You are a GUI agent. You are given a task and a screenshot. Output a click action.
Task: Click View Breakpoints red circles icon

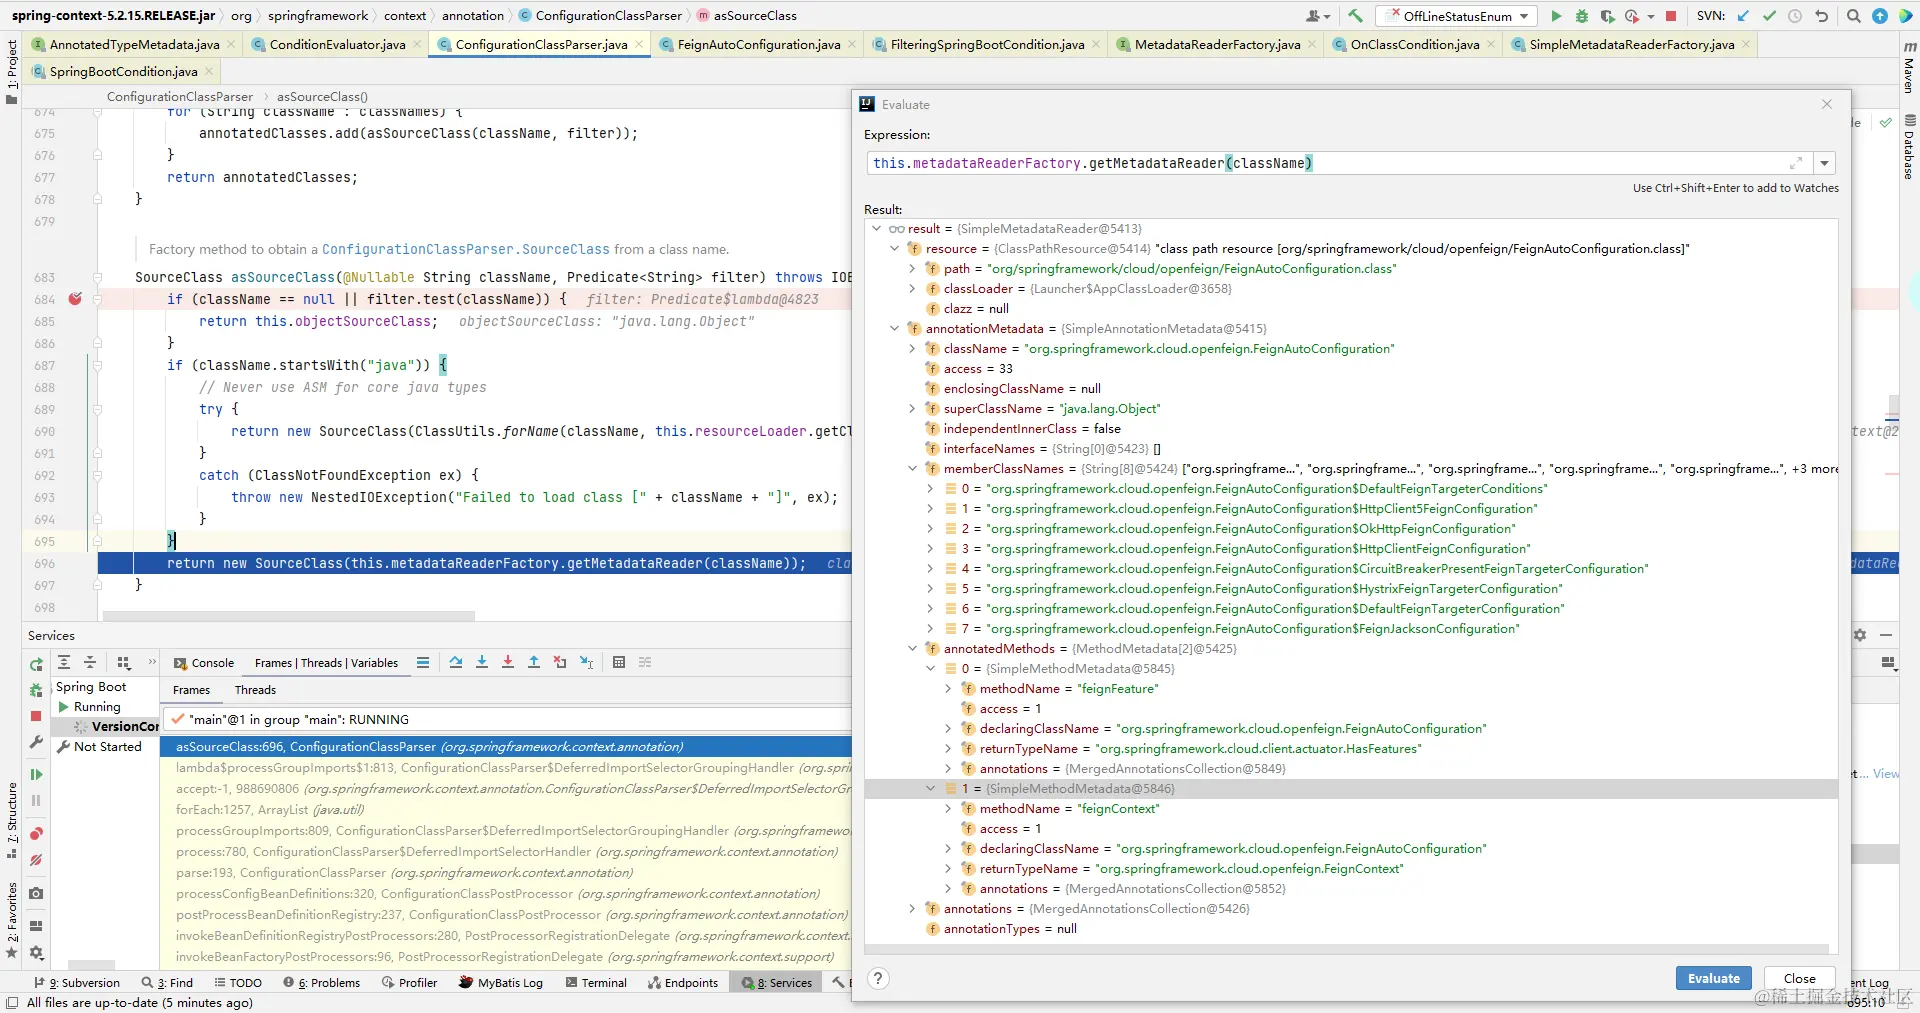pos(36,834)
